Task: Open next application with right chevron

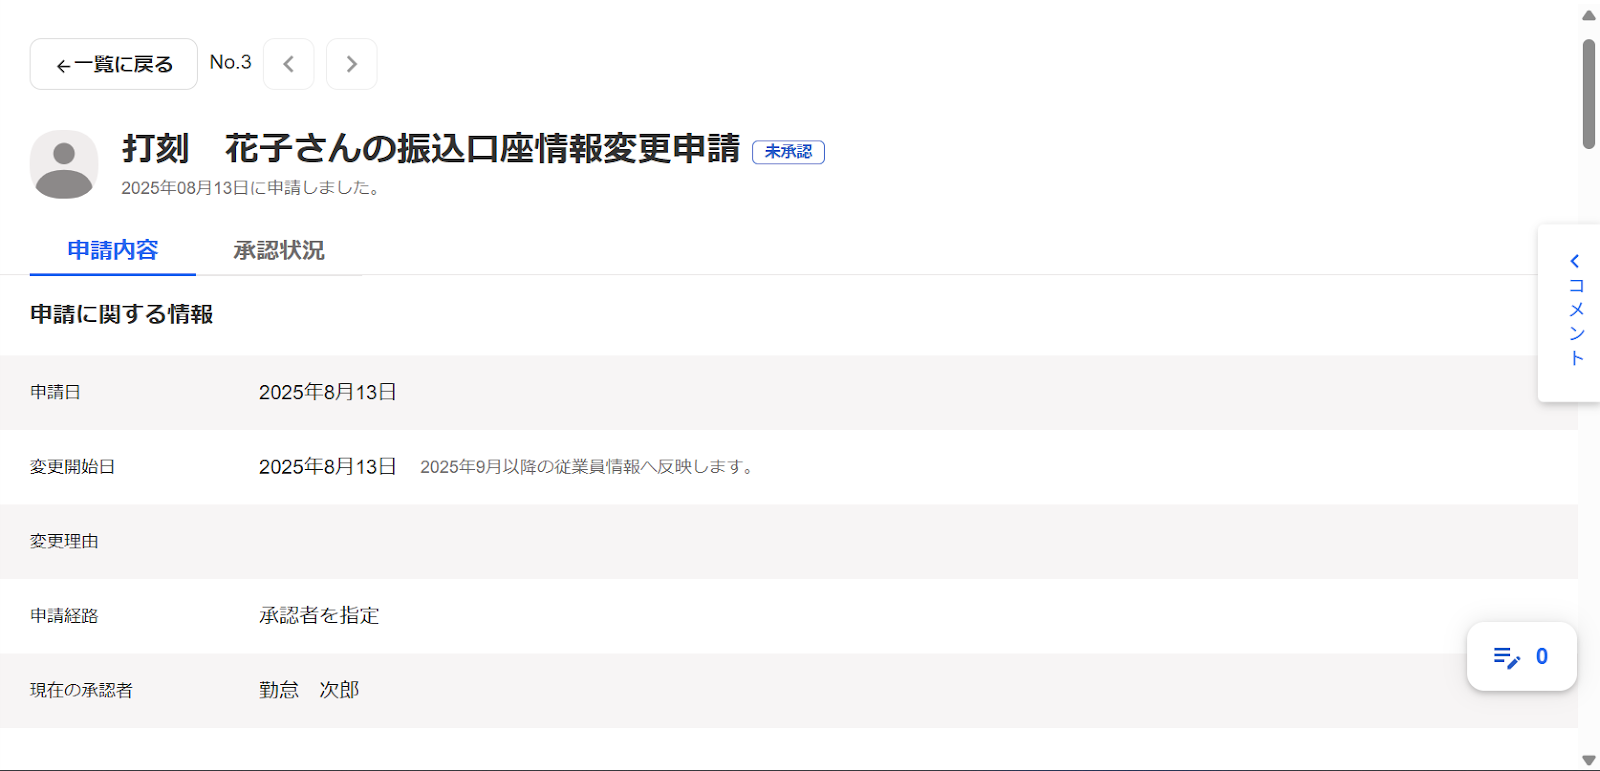Action: pos(352,64)
